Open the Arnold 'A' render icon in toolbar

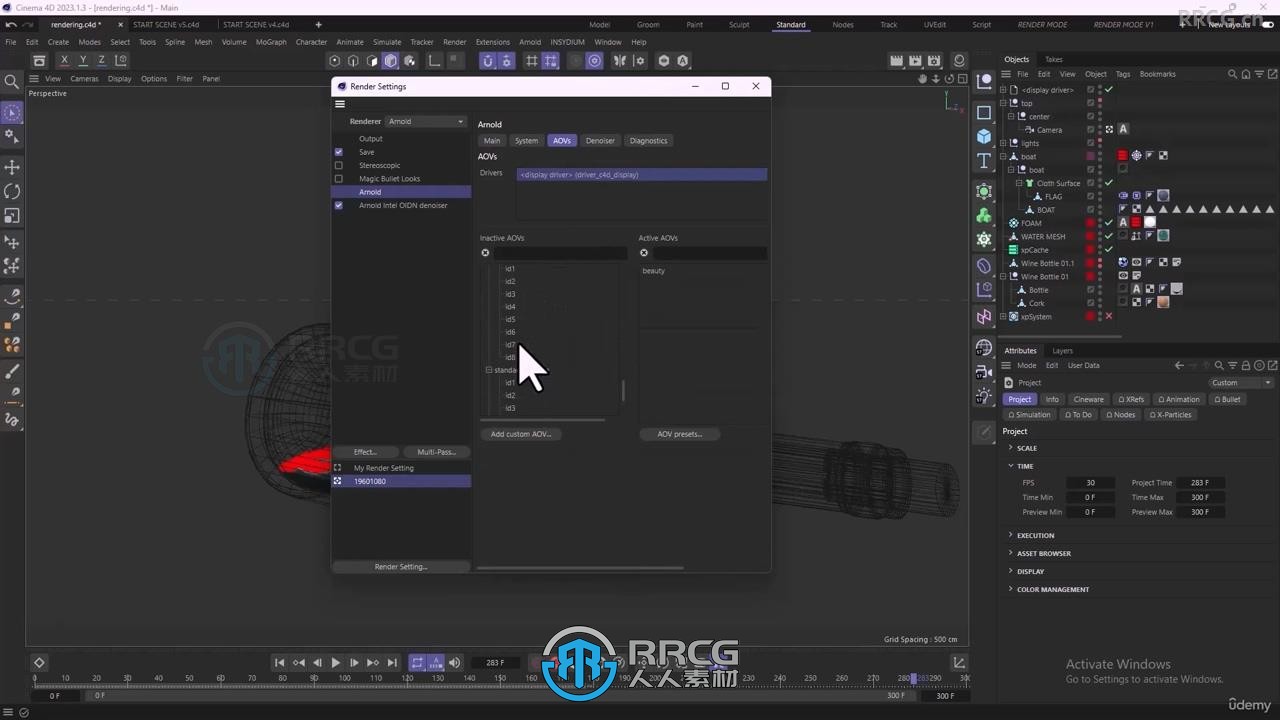pos(682,61)
